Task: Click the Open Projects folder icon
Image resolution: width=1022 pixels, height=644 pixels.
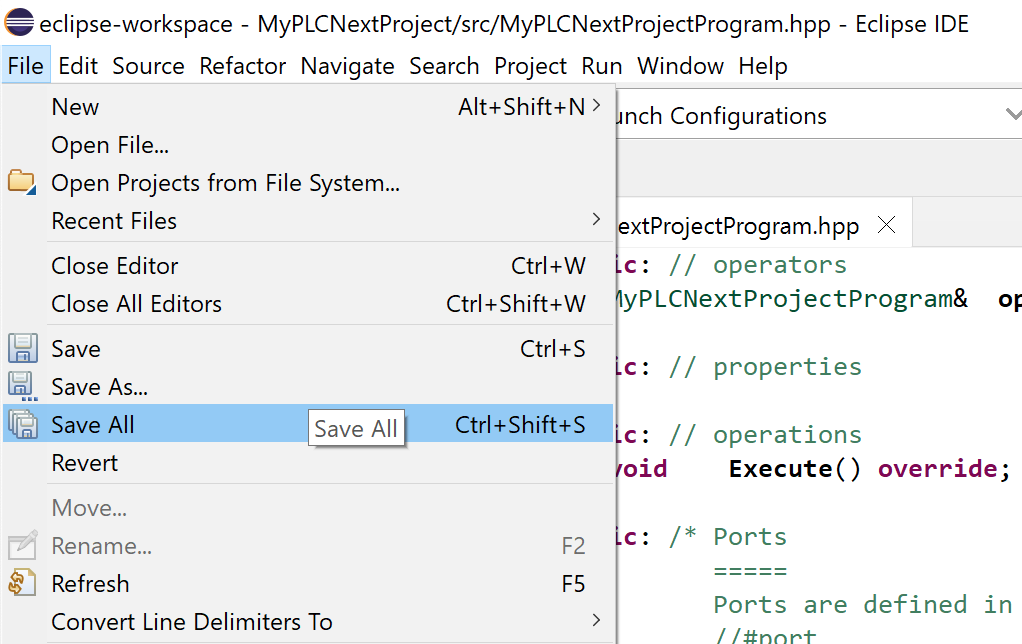Action: (x=22, y=183)
